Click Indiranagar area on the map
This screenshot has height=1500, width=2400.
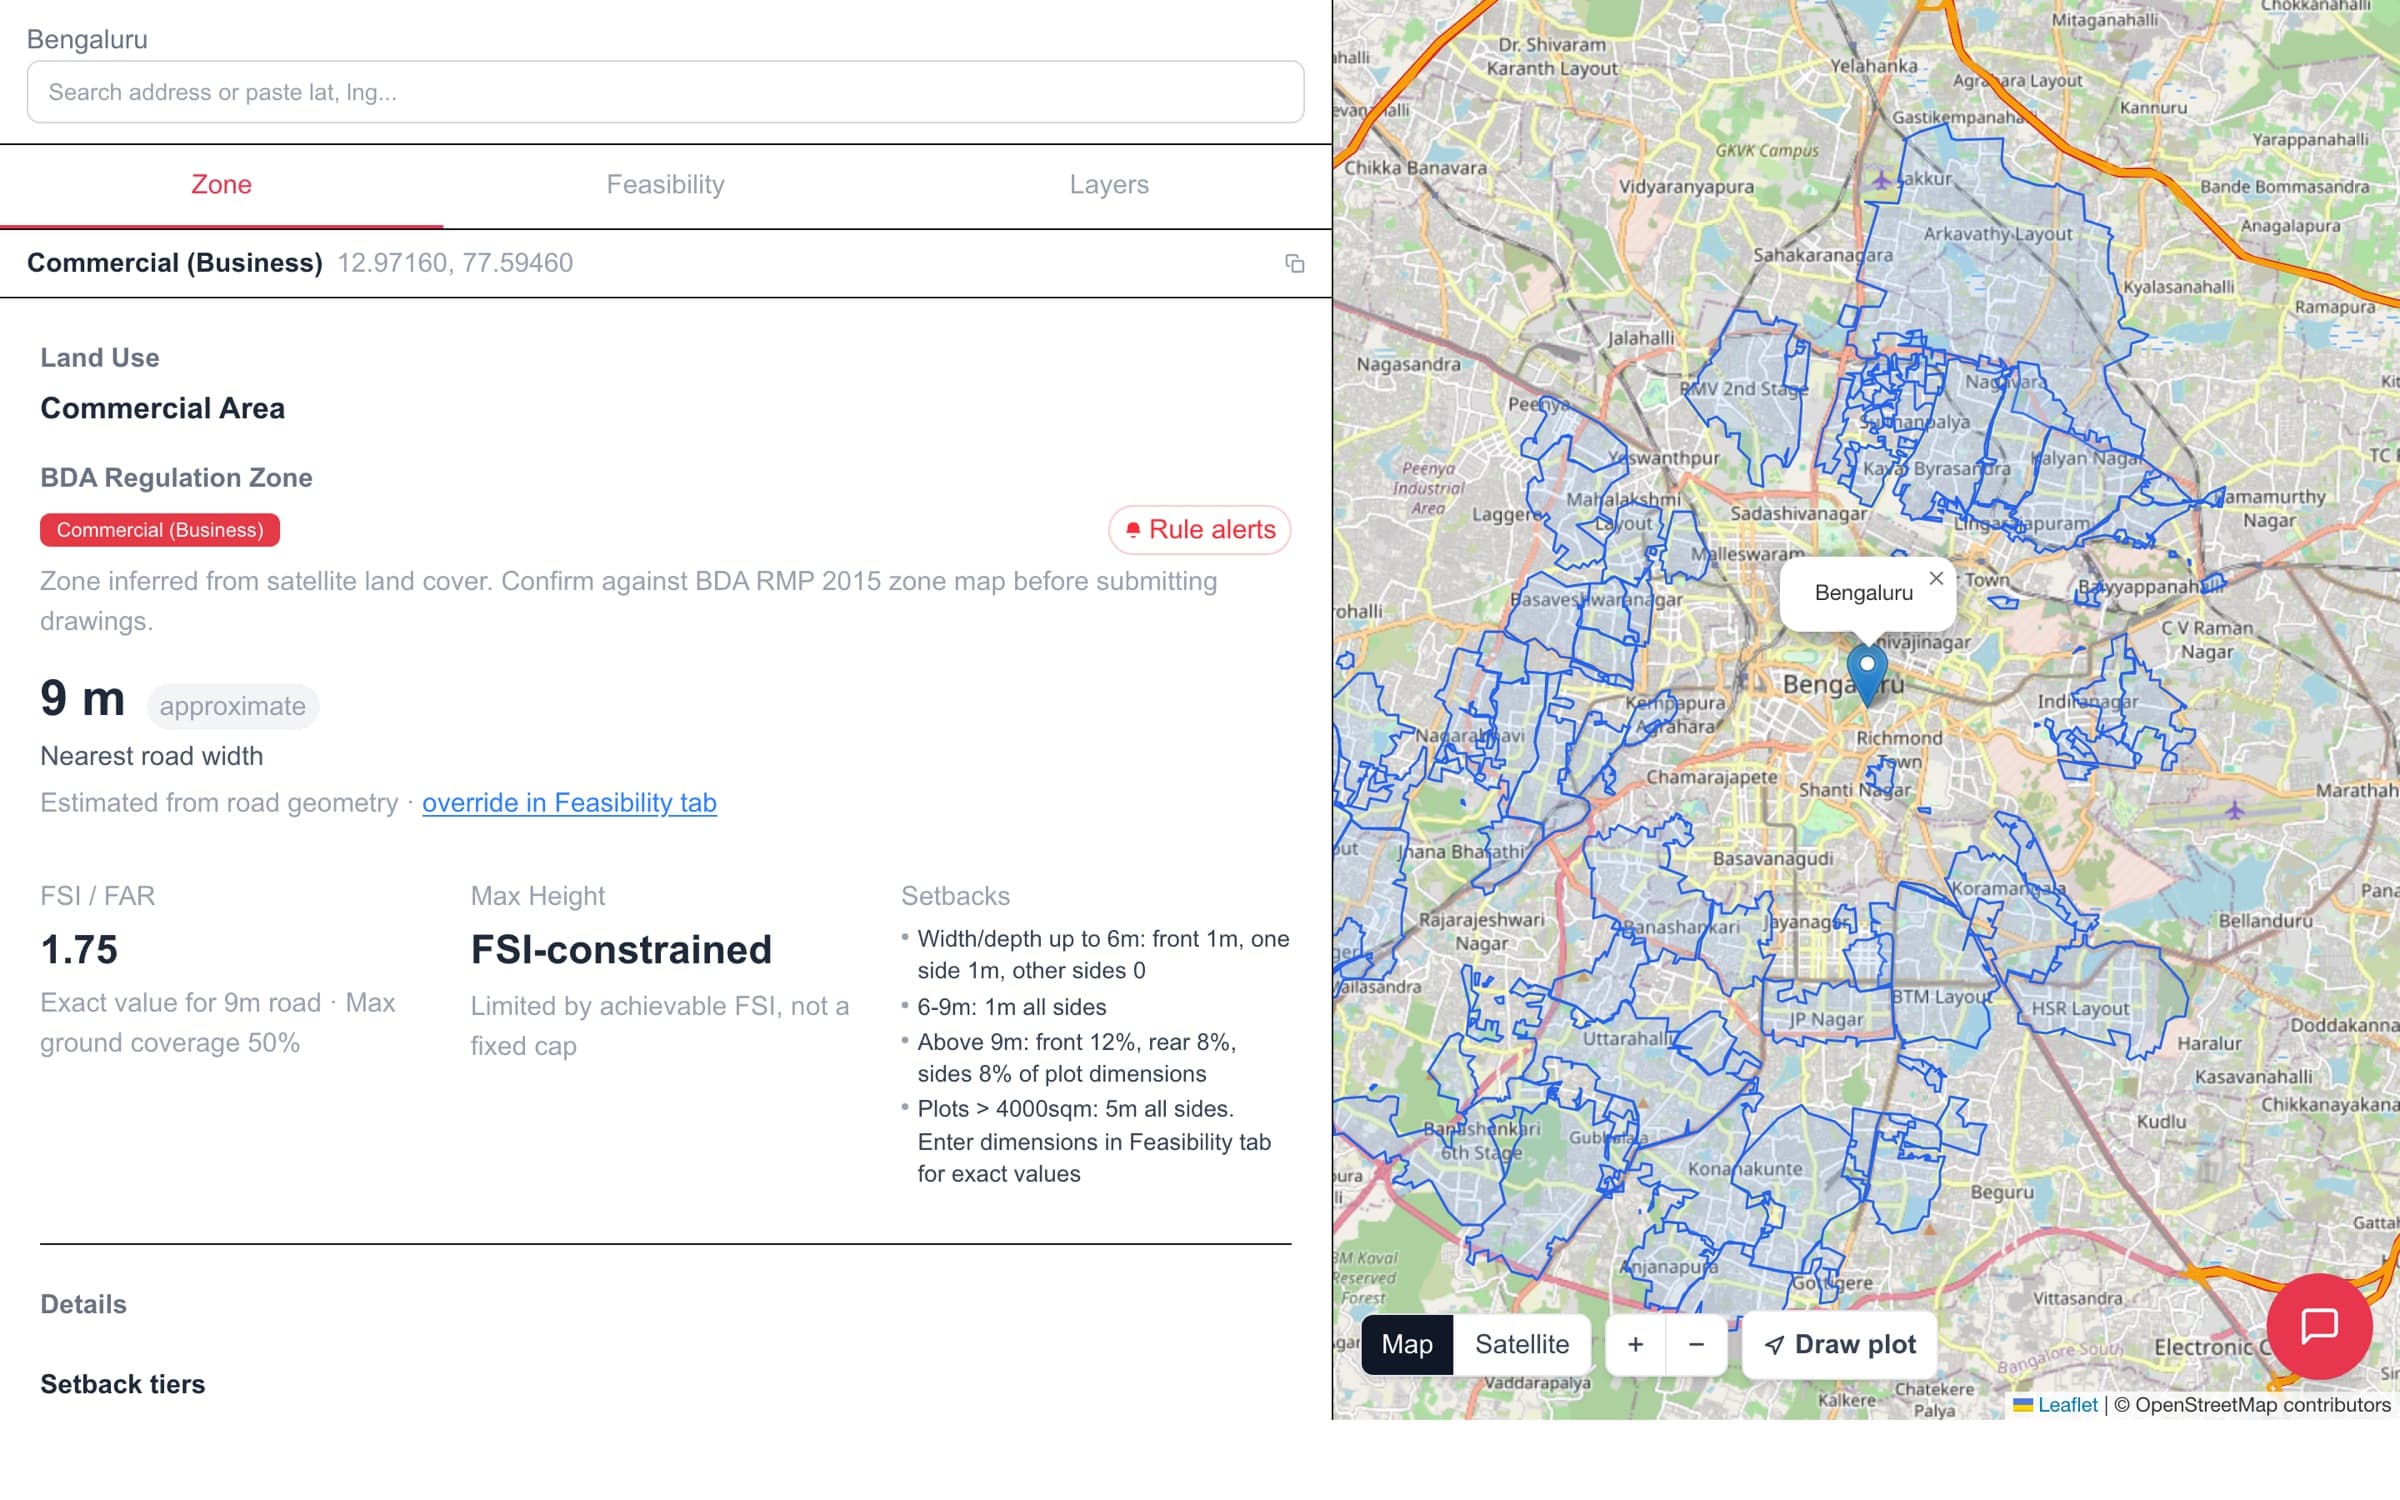2087,701
